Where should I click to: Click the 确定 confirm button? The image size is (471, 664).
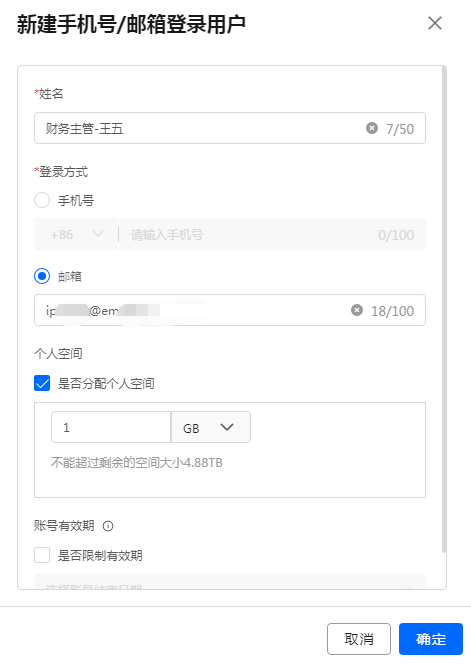[431, 639]
